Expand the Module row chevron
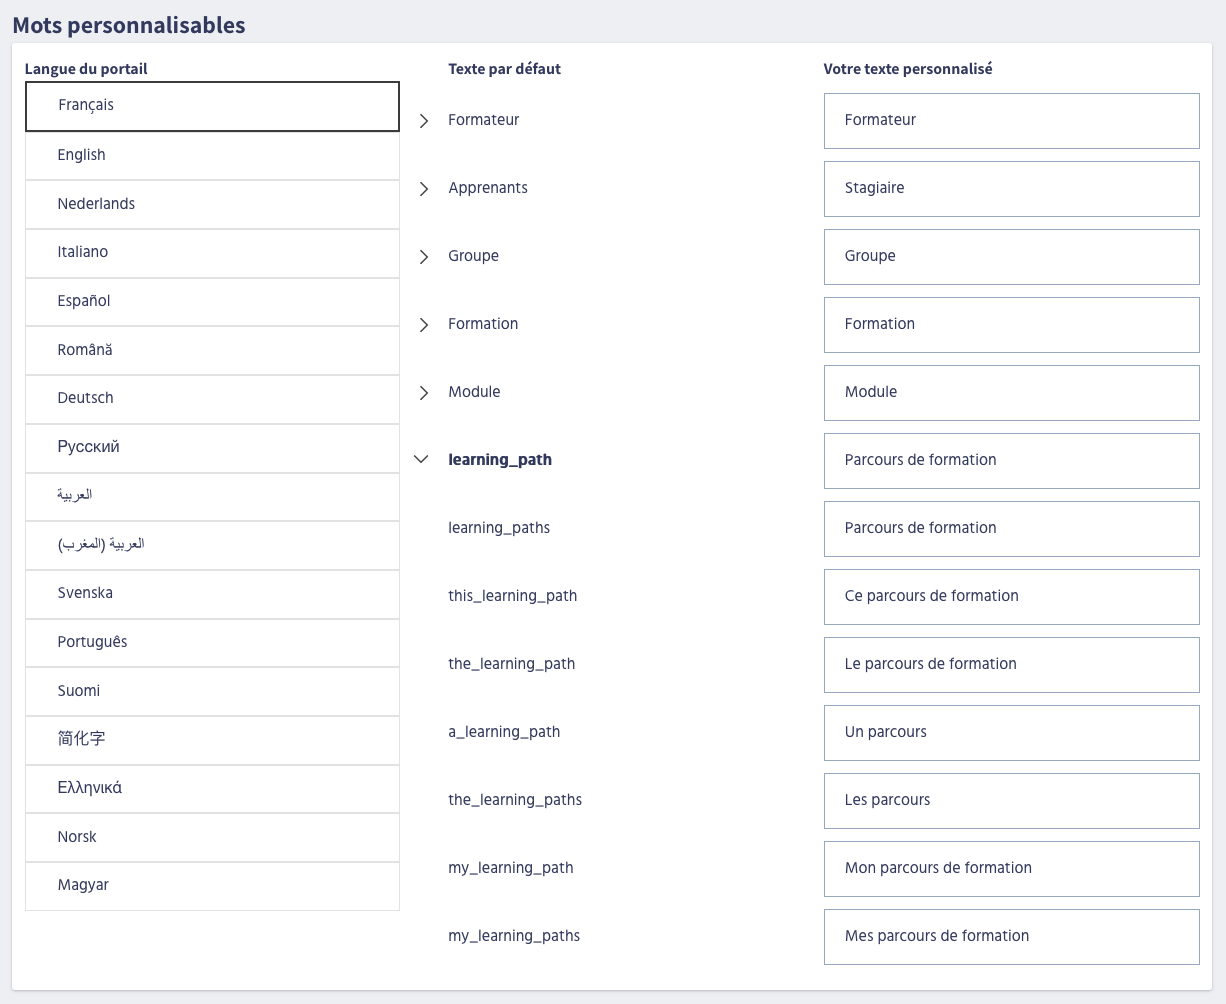The width and height of the screenshot is (1226, 1004). tap(424, 393)
